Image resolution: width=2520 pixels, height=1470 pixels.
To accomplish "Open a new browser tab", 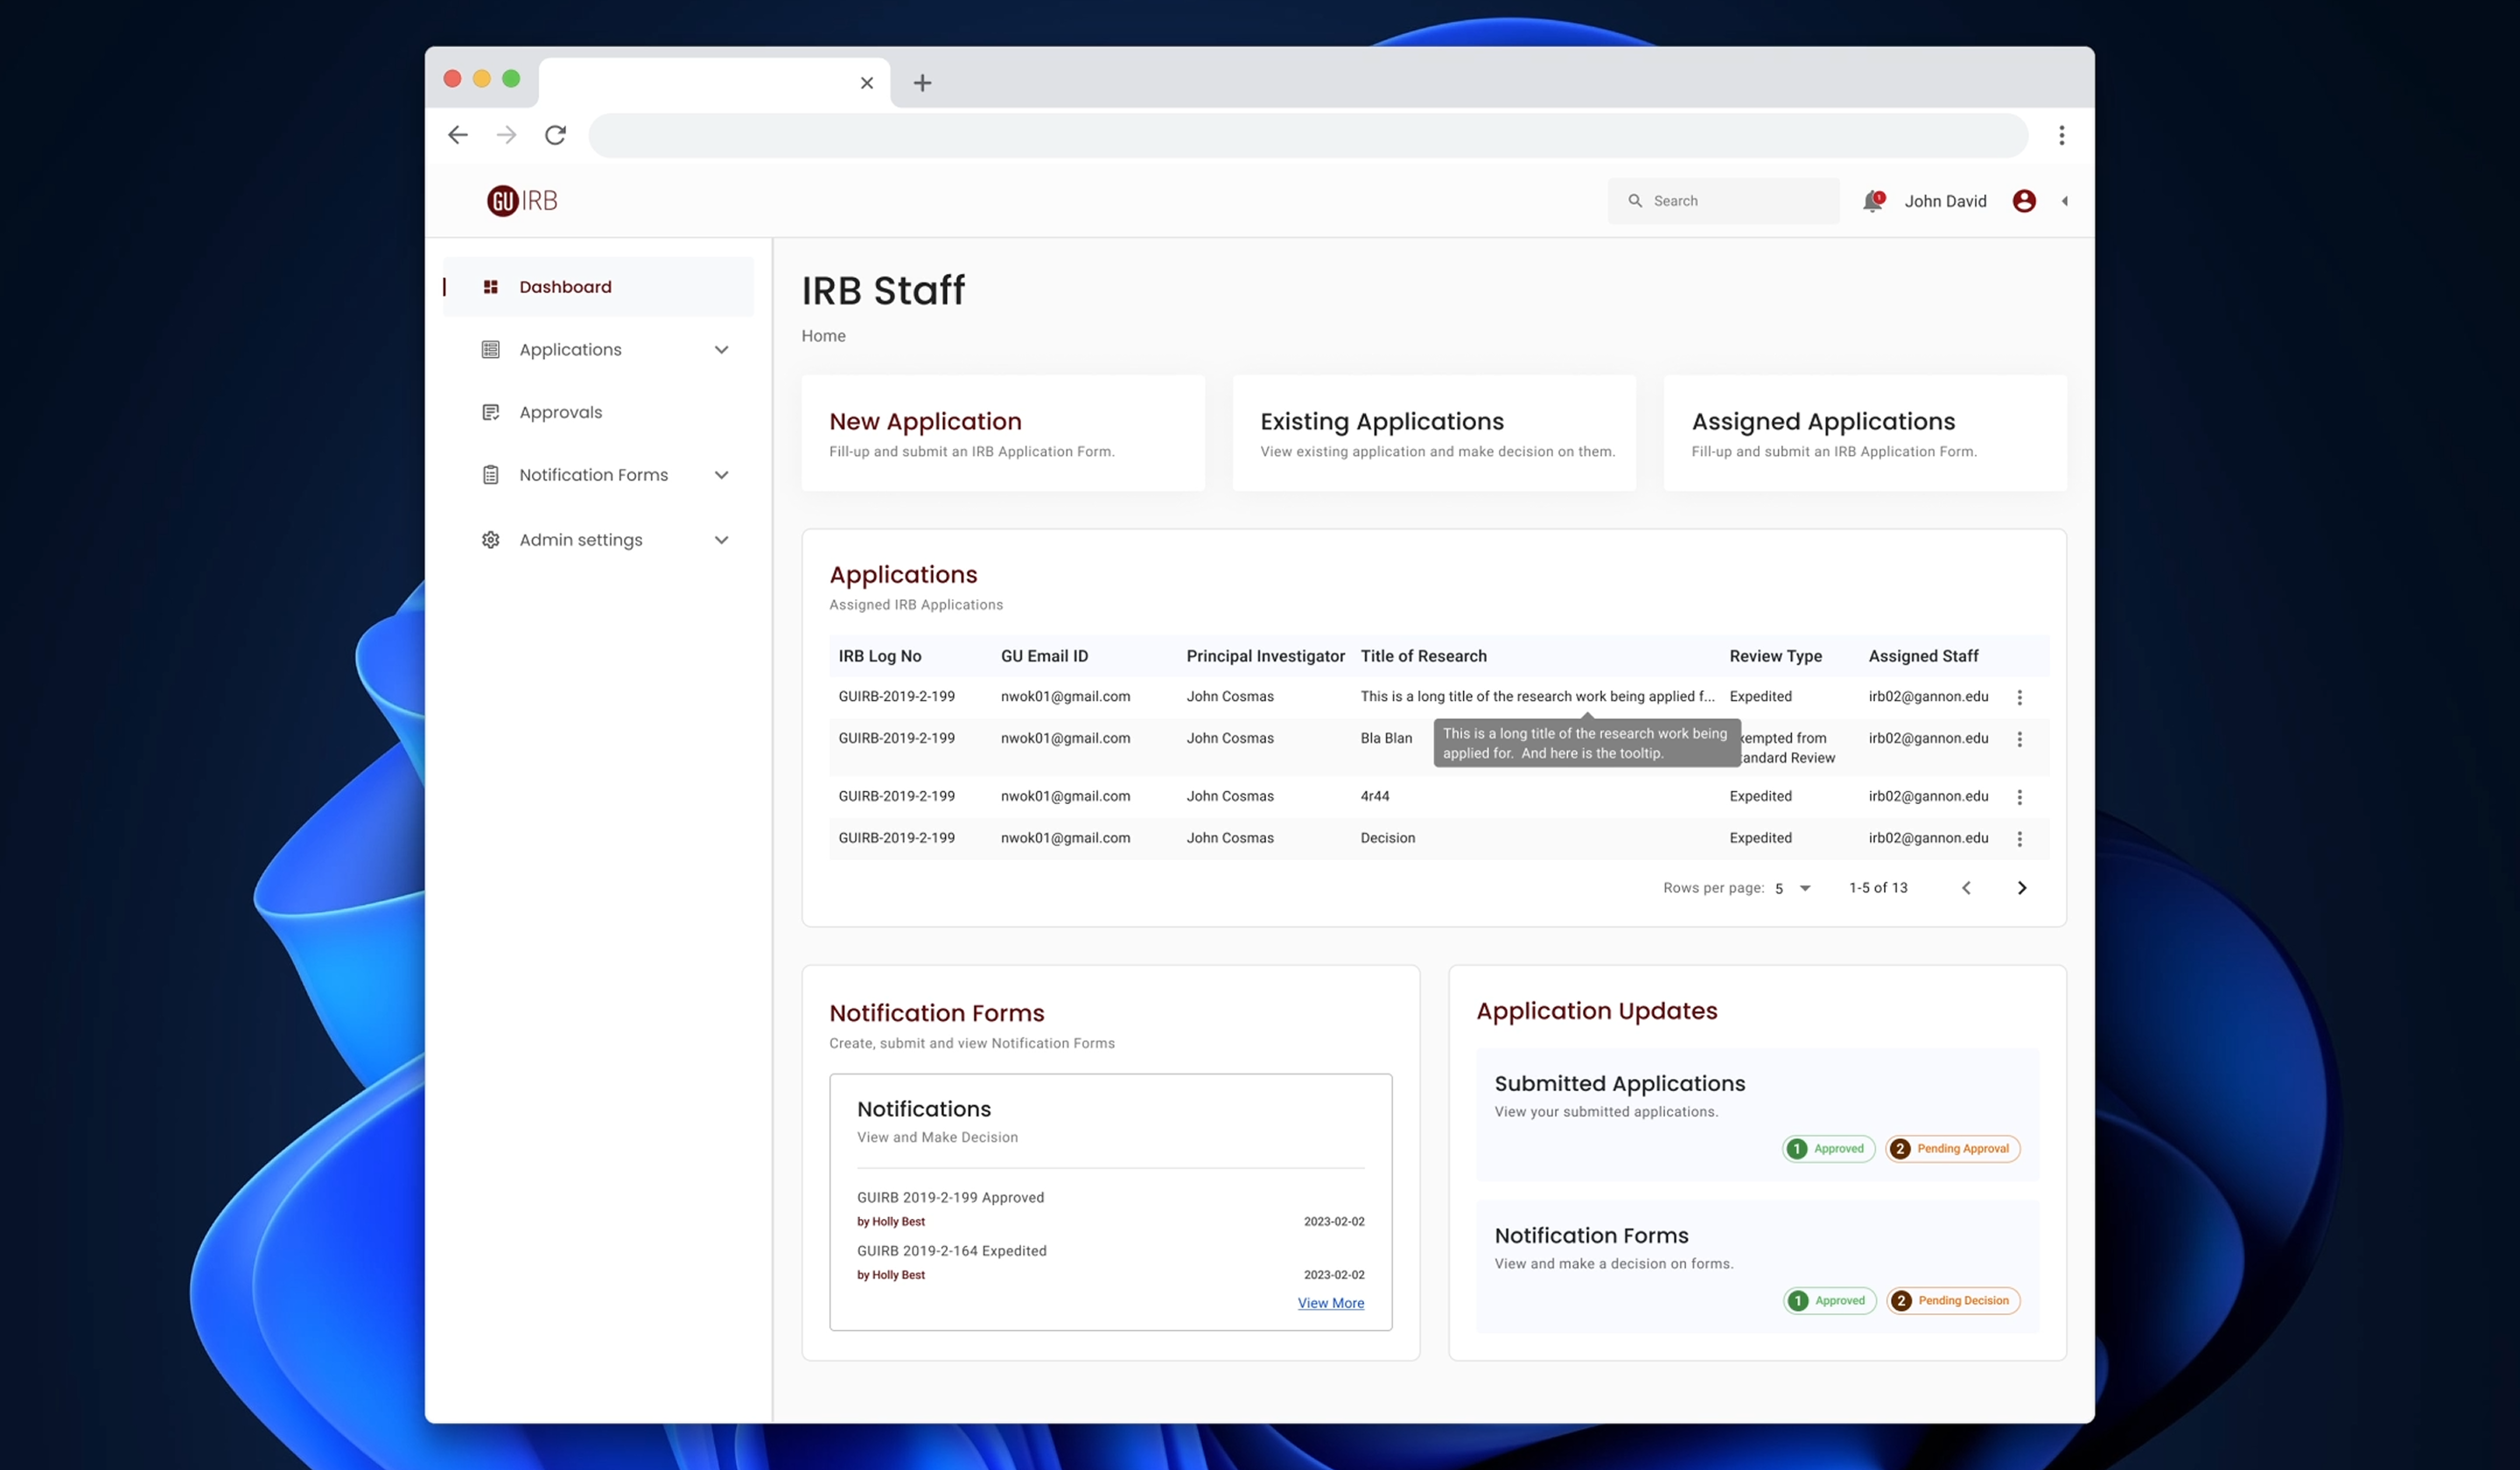I will point(922,83).
